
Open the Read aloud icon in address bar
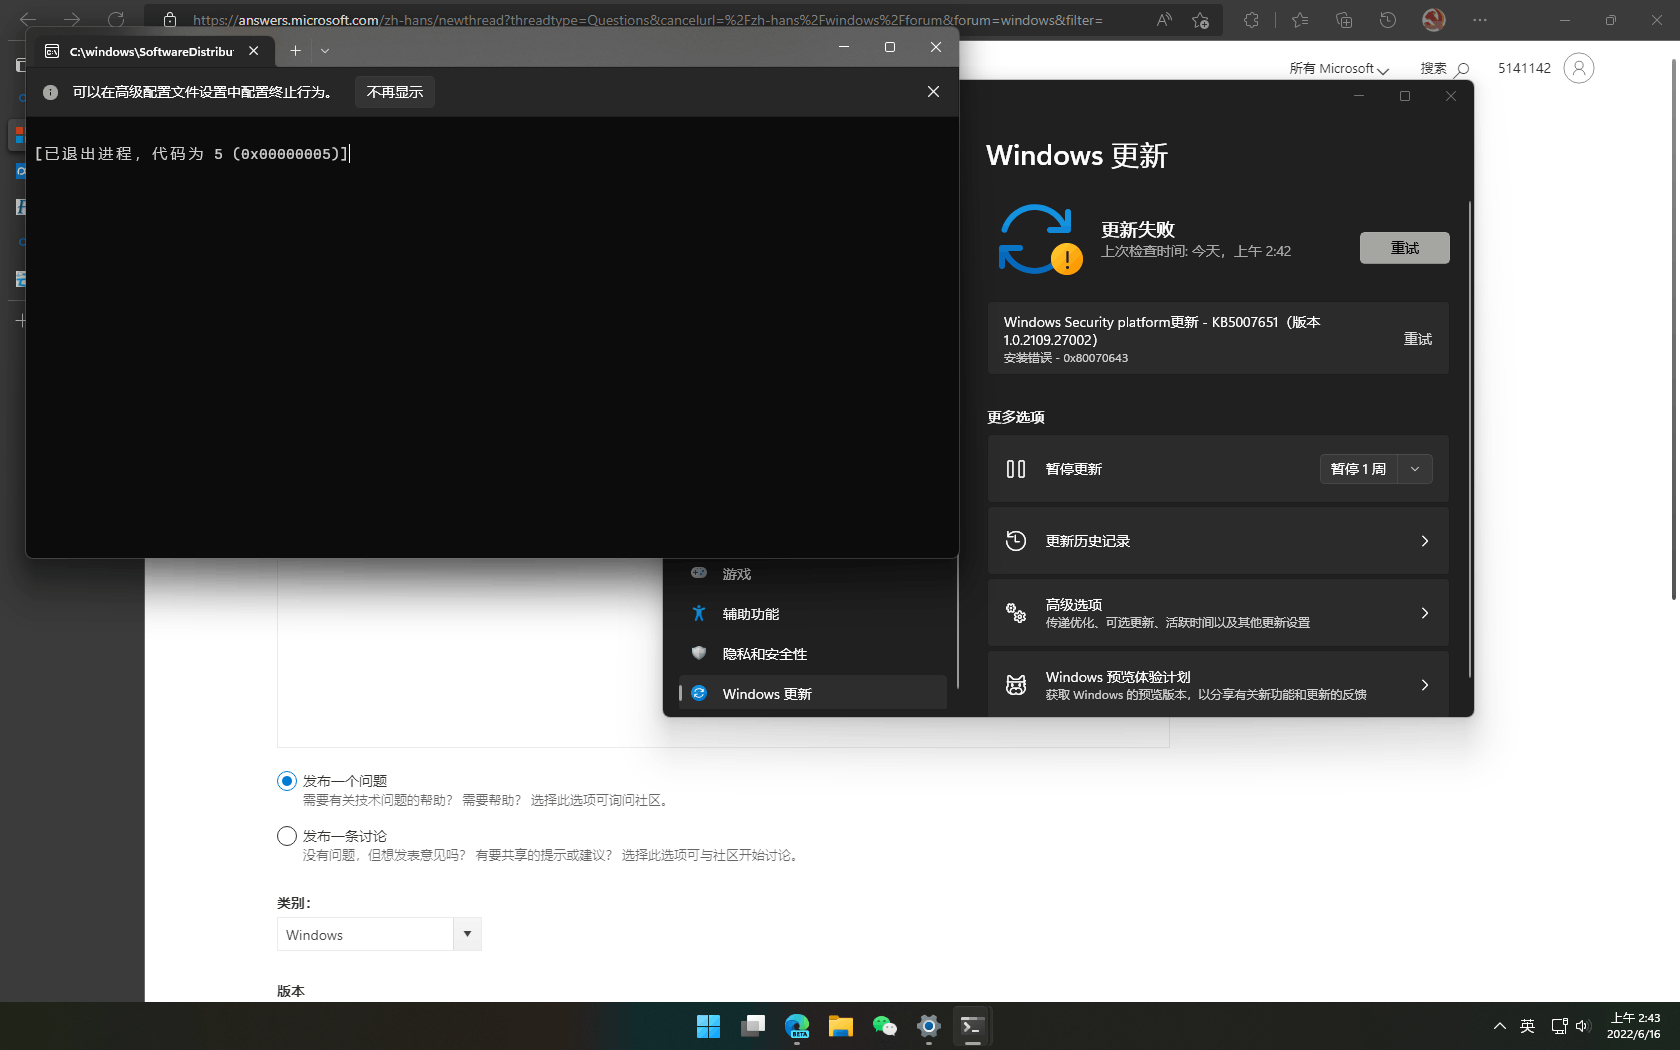click(1164, 20)
